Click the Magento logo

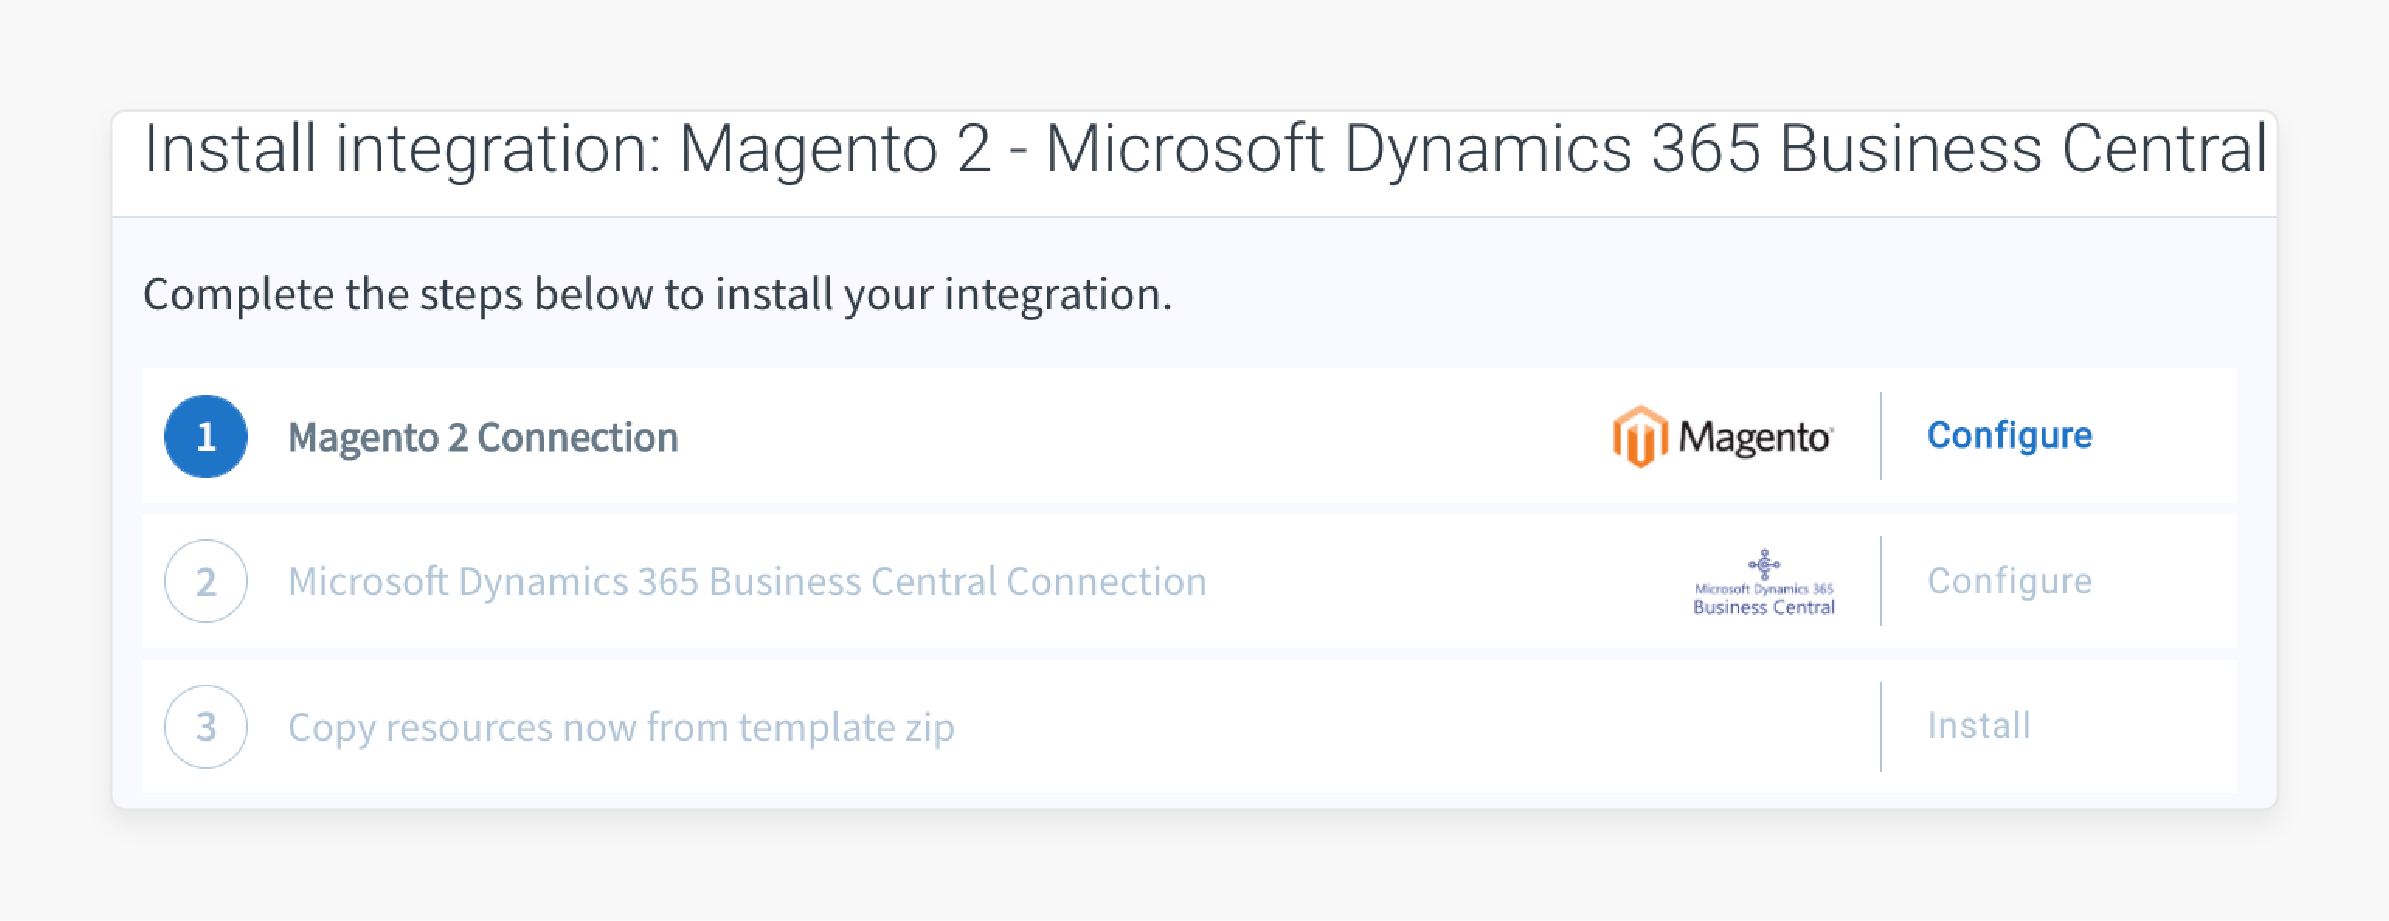tap(1722, 436)
